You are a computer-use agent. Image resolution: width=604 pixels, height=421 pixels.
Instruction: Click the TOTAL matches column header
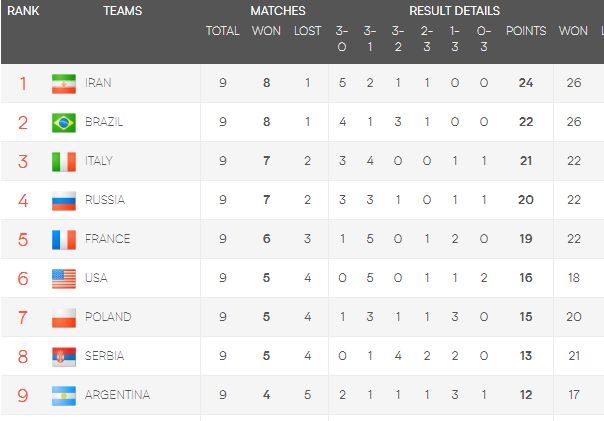pos(222,31)
